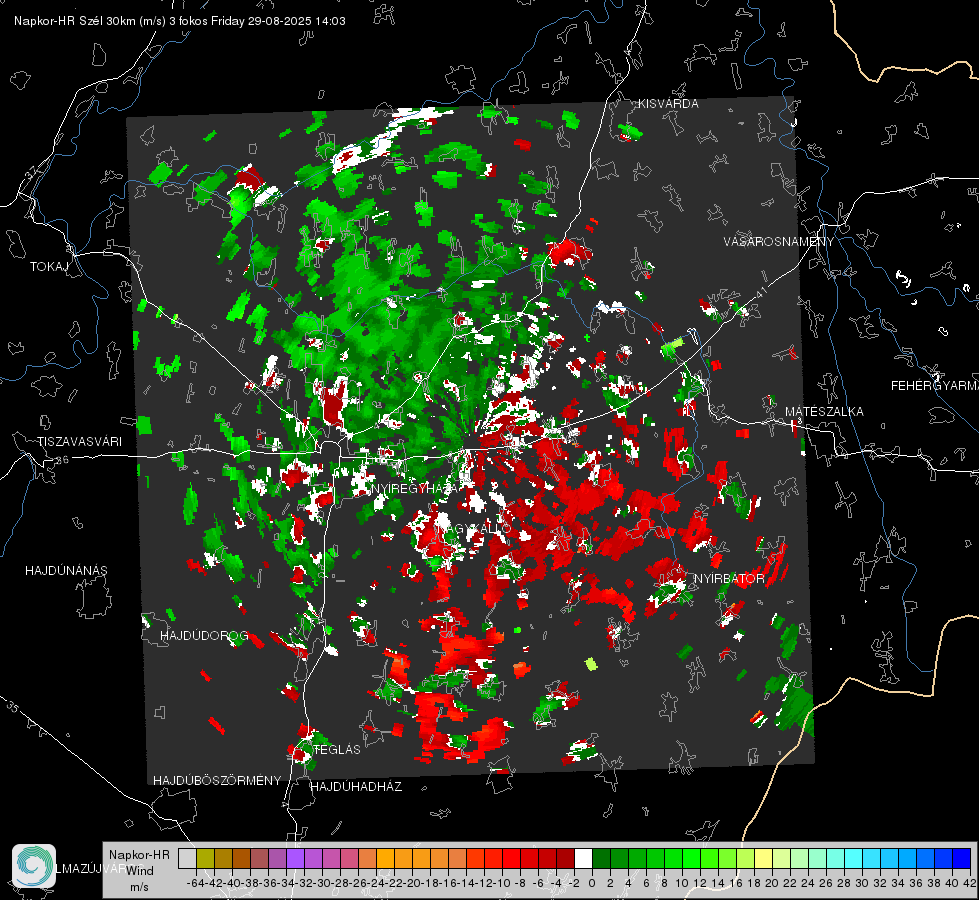
Task: Select the olive swatch between -64 and -42
Action: tap(205, 859)
